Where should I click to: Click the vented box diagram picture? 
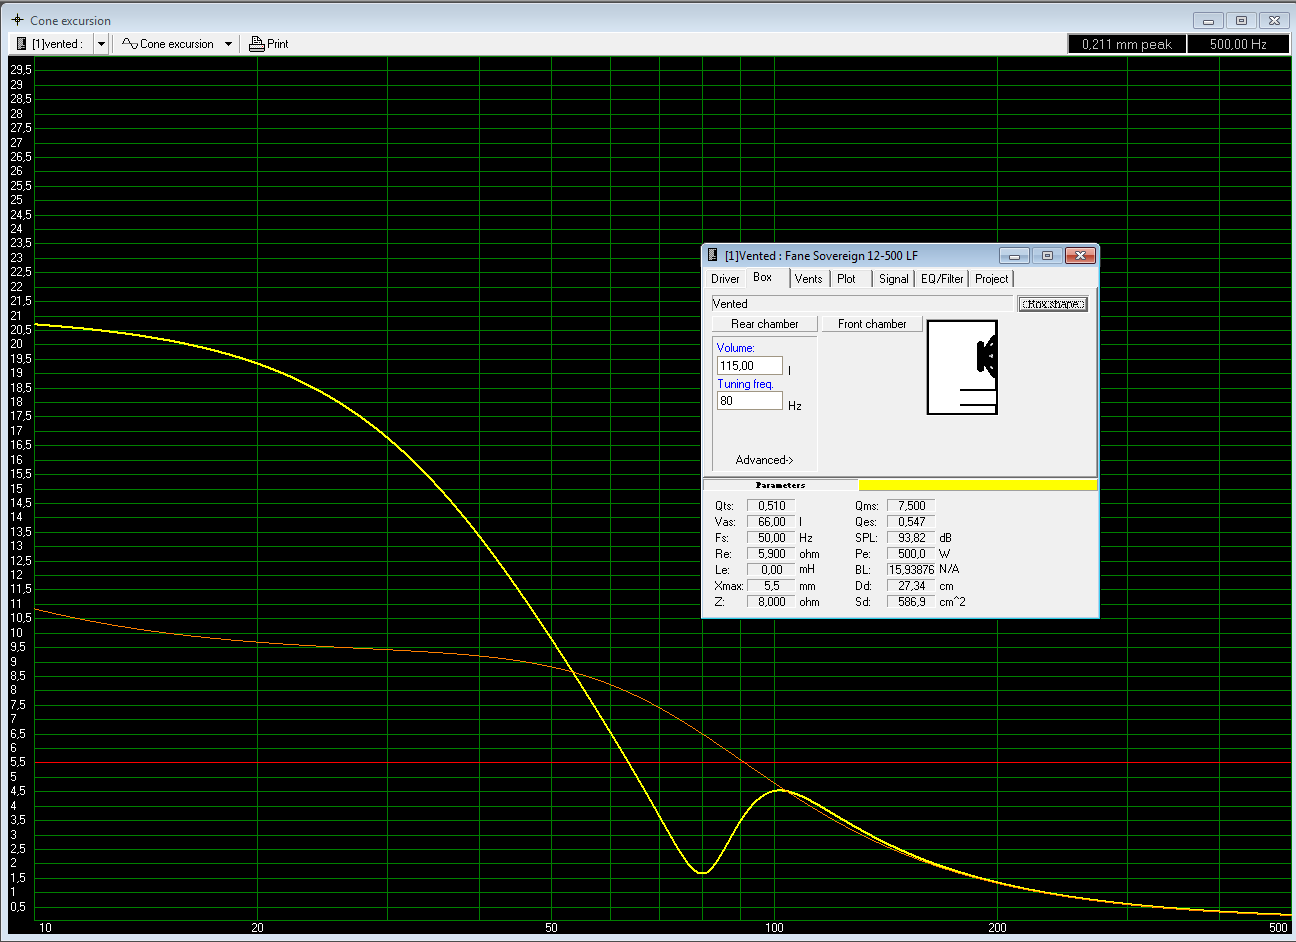[962, 367]
